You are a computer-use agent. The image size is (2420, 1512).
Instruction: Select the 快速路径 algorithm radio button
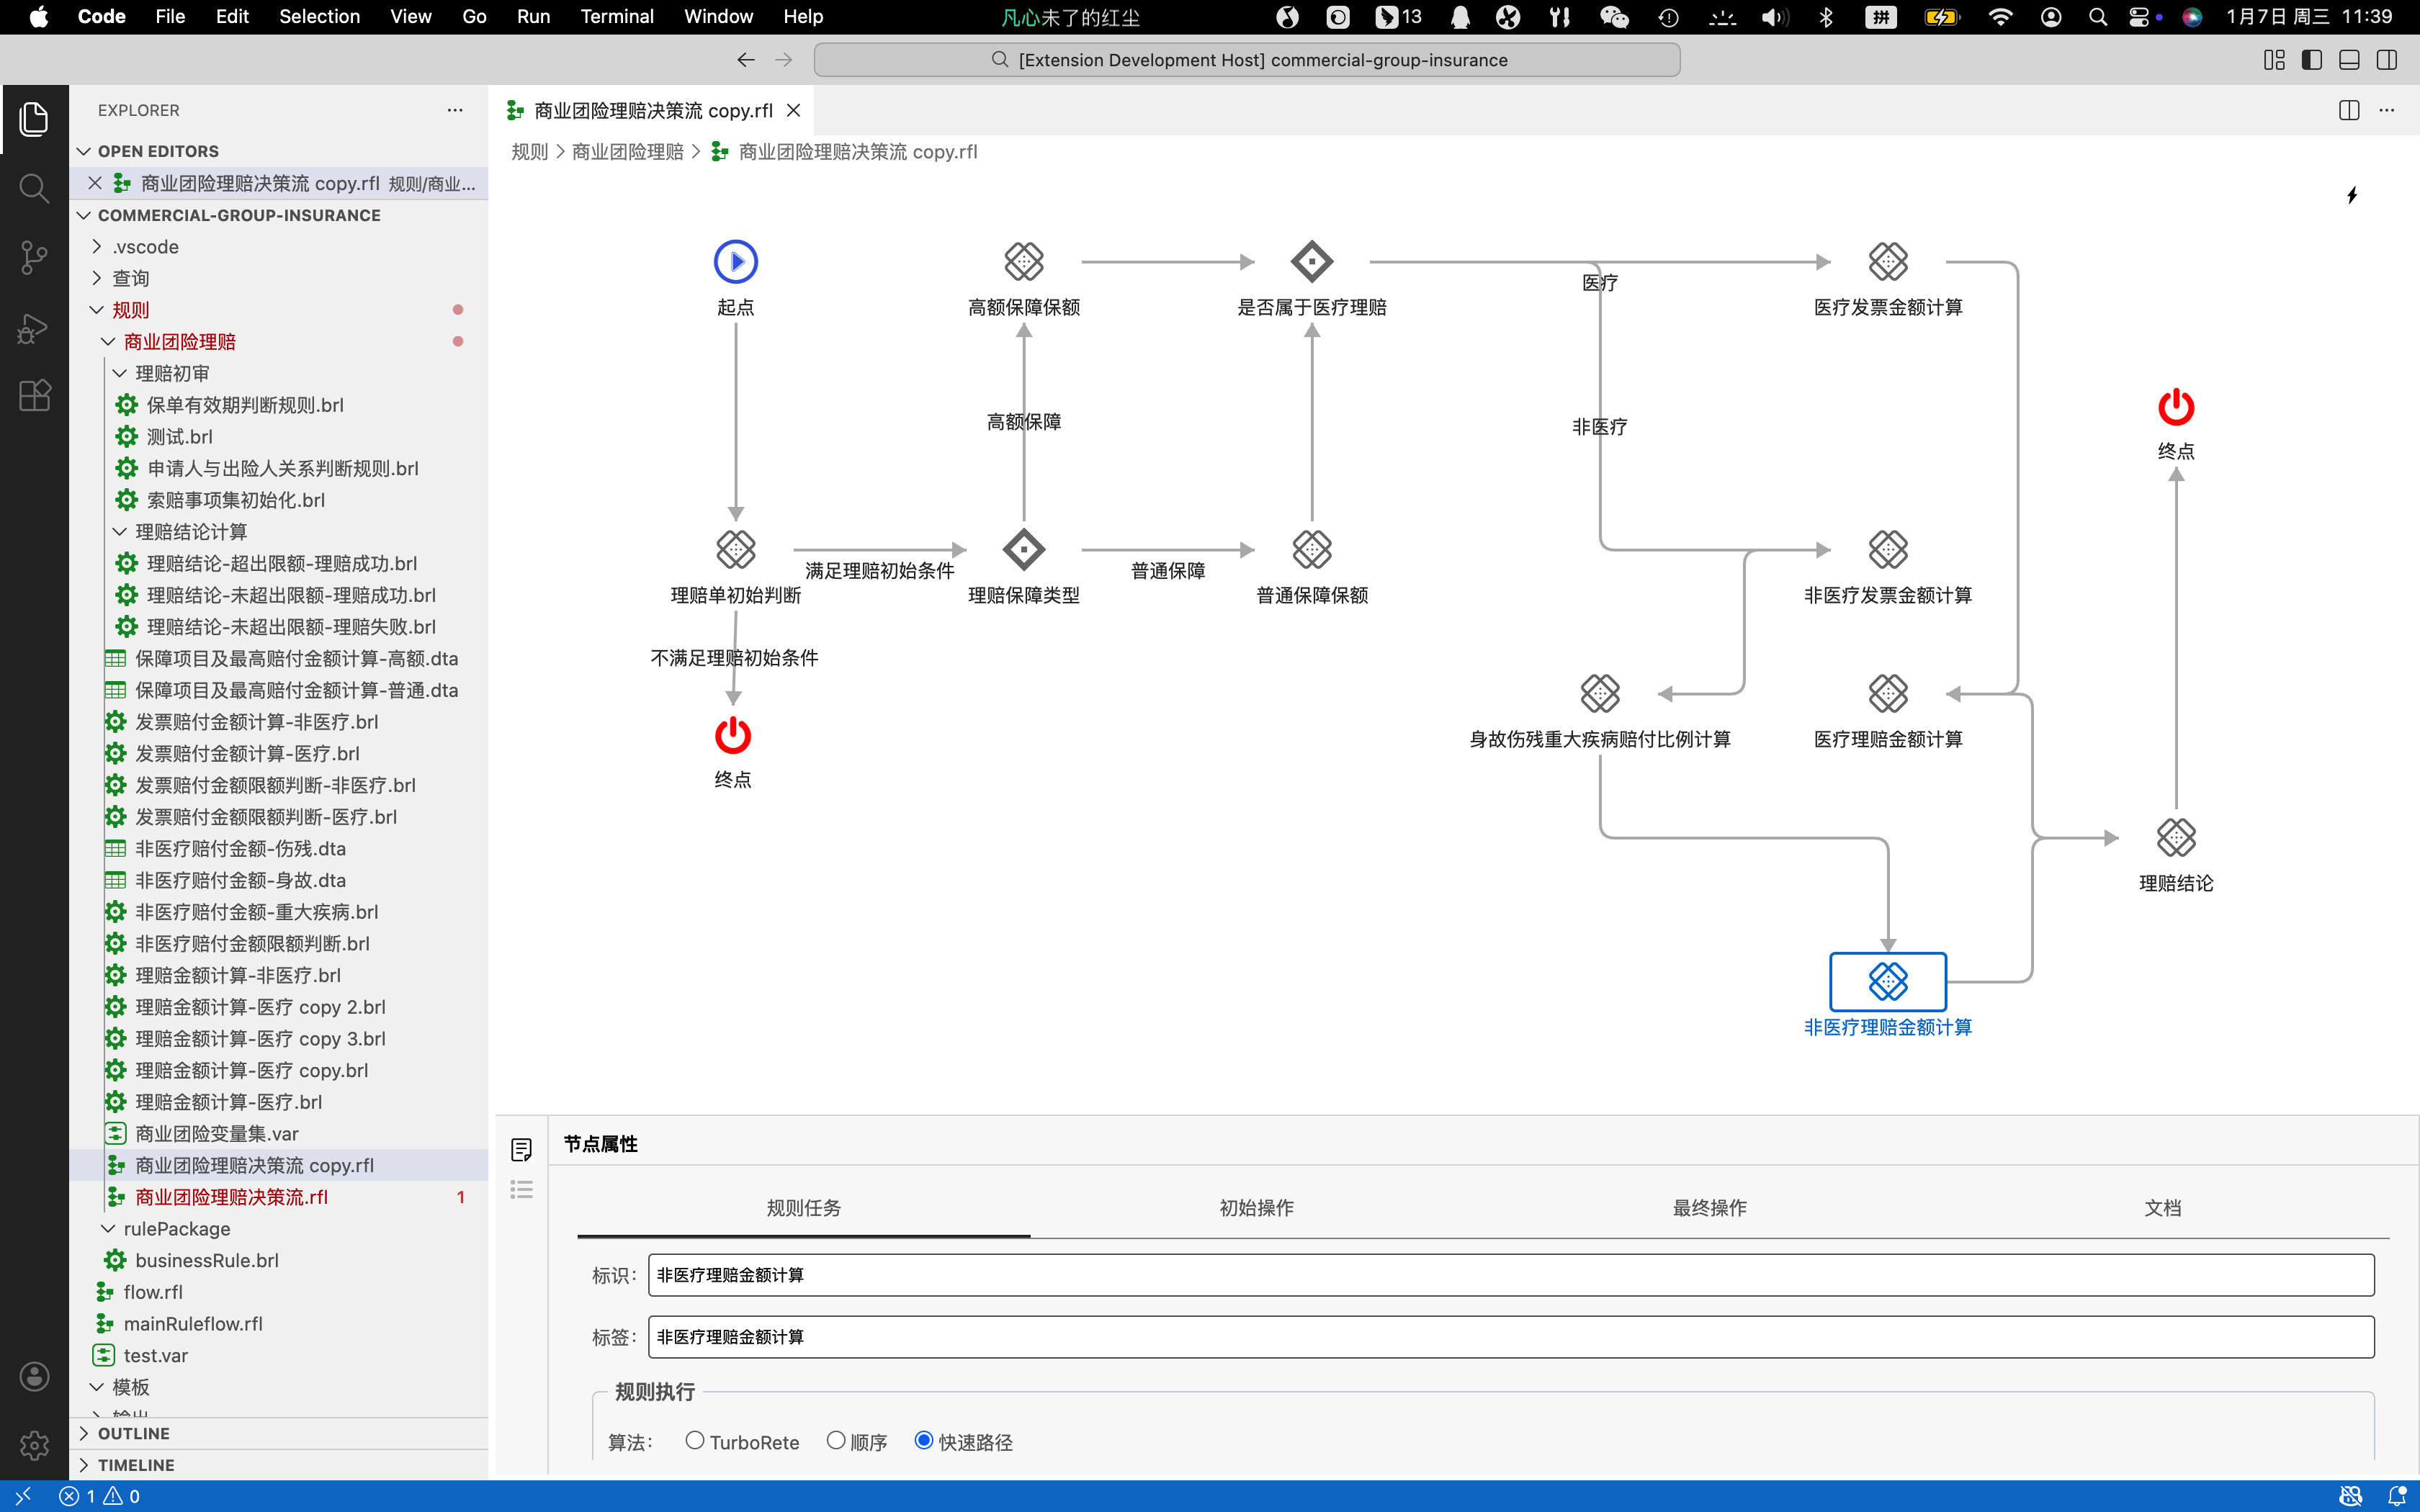tap(924, 1440)
